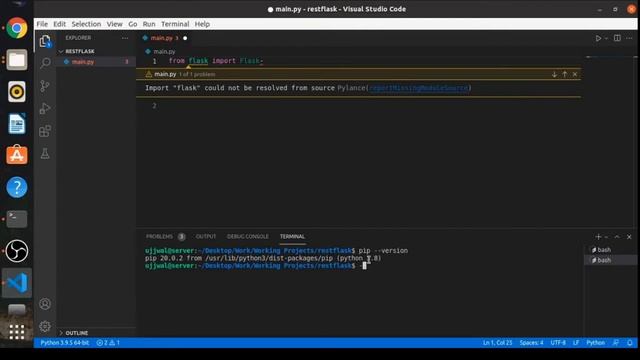The image size is (640, 360).
Task: Open the View menu
Action: click(115, 24)
